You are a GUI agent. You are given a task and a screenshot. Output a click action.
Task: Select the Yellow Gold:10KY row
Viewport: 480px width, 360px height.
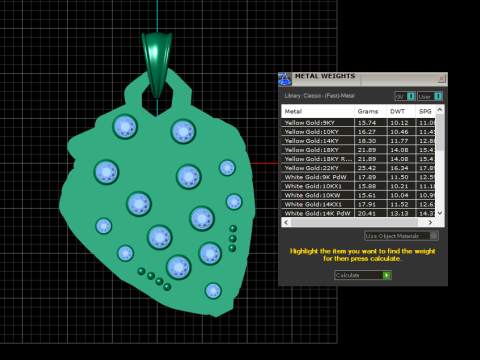click(x=358, y=132)
